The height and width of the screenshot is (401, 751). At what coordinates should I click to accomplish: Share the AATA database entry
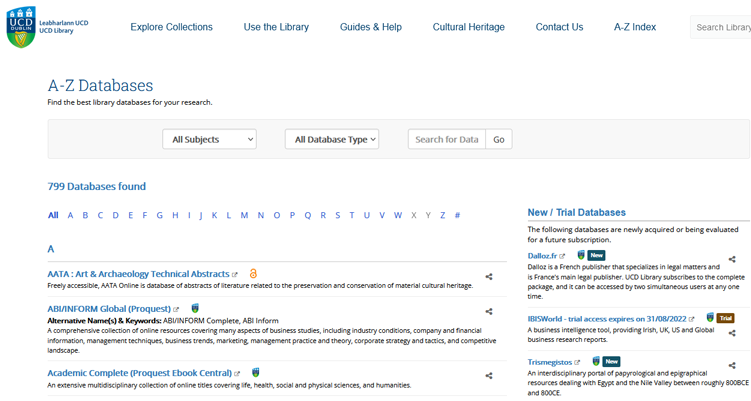point(489,277)
